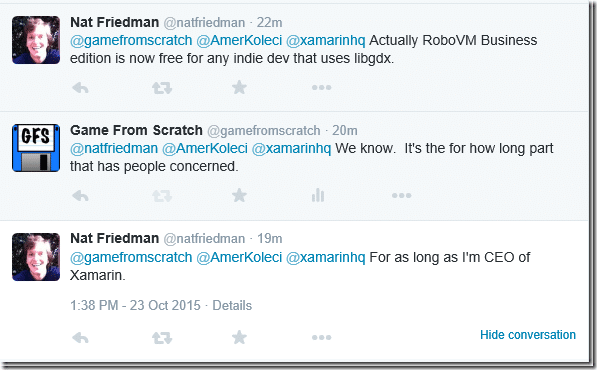Retweet the RoboVM Business edition tweet
The width and height of the screenshot is (597, 370).
click(x=162, y=88)
